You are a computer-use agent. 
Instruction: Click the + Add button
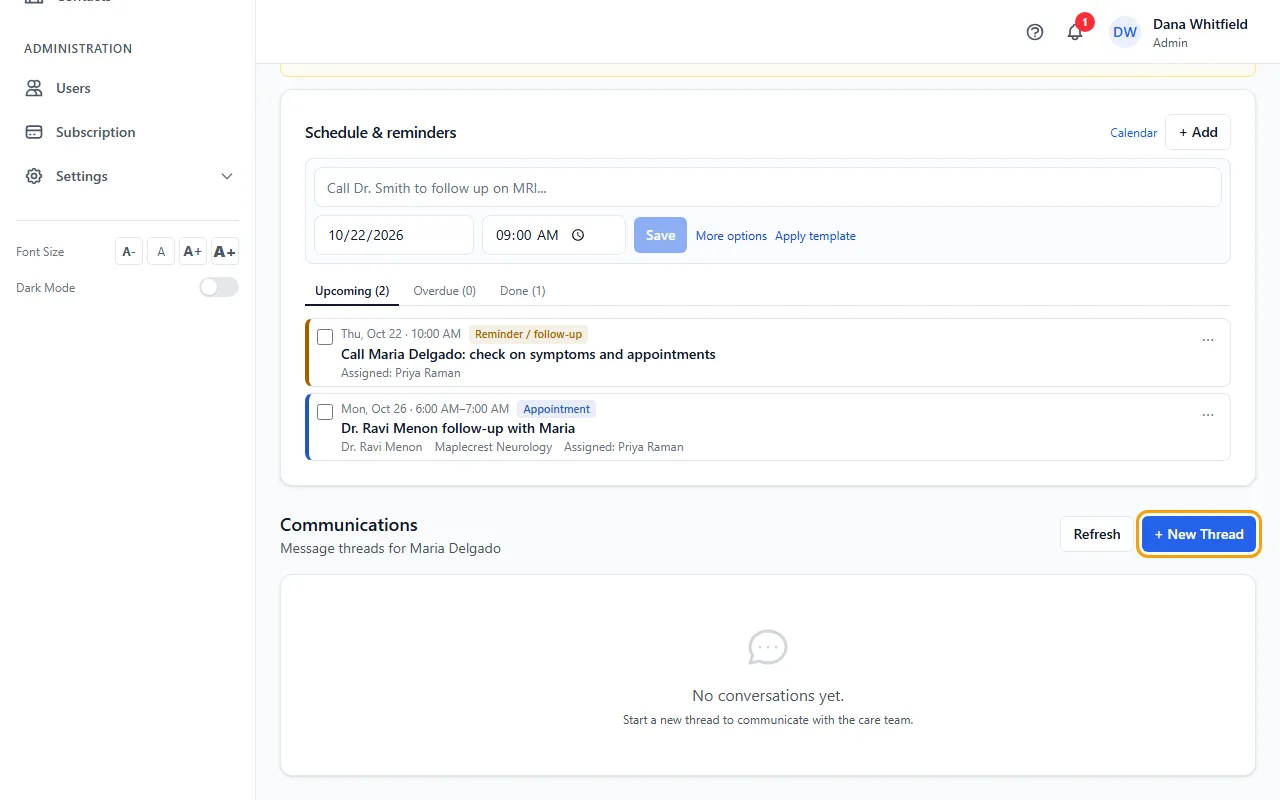[x=1198, y=132]
